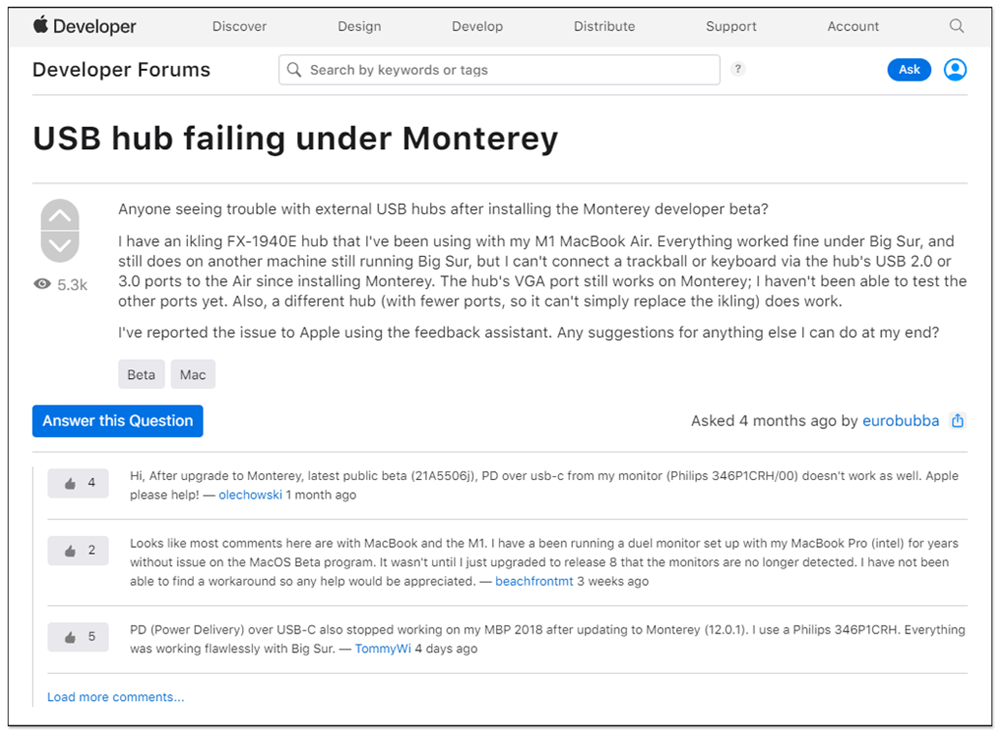Expand Load more comments

pyautogui.click(x=115, y=697)
